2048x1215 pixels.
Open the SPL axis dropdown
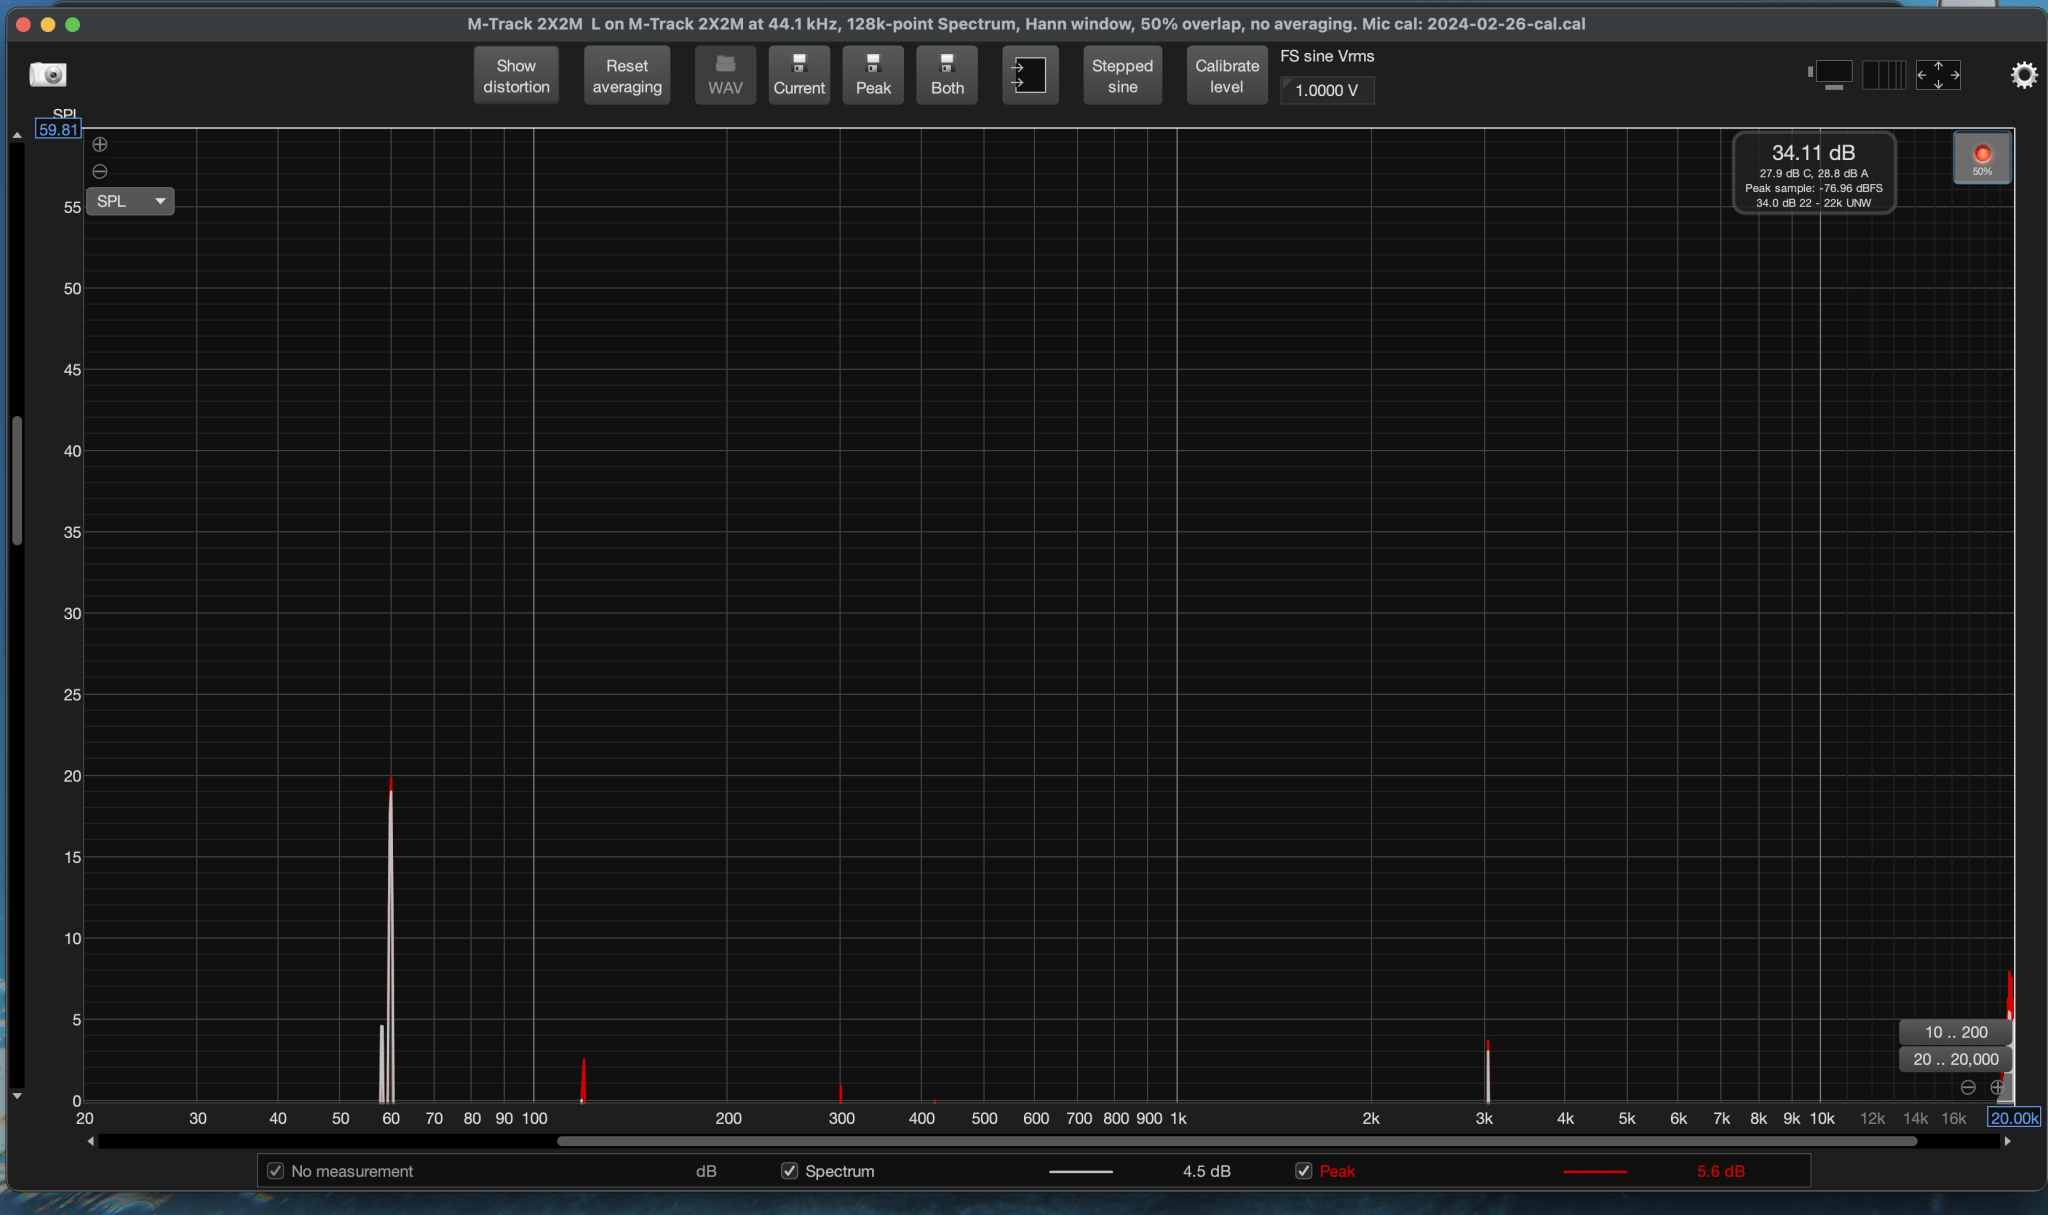[130, 201]
